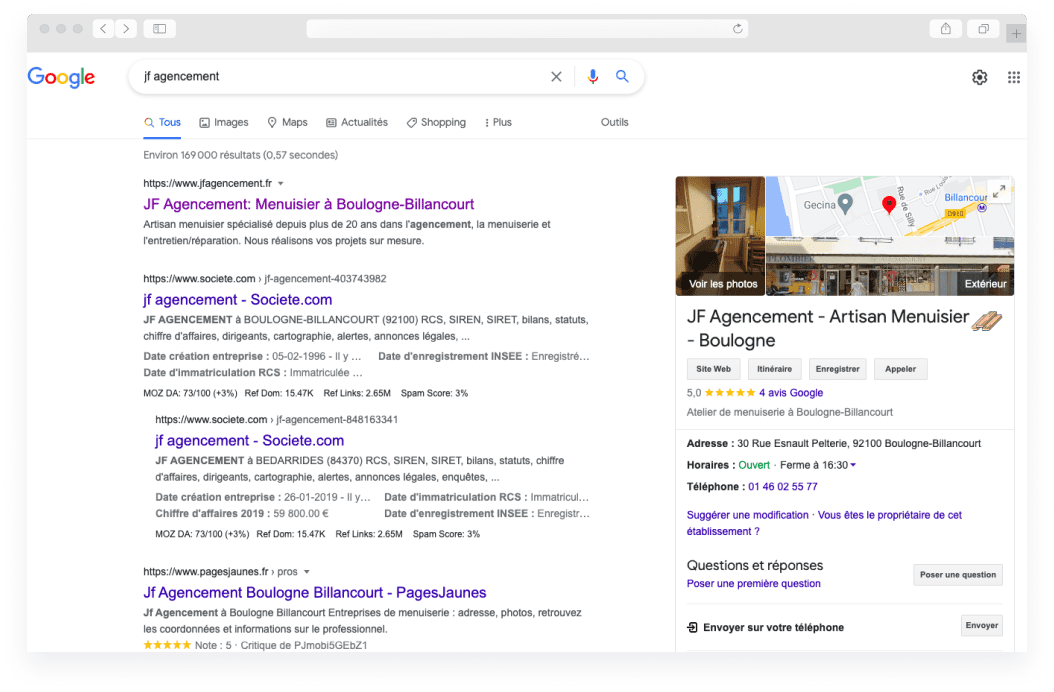Image resolution: width=1054 pixels, height=692 pixels.
Task: Open first jf agencement Societe.com result
Action: coord(237,300)
